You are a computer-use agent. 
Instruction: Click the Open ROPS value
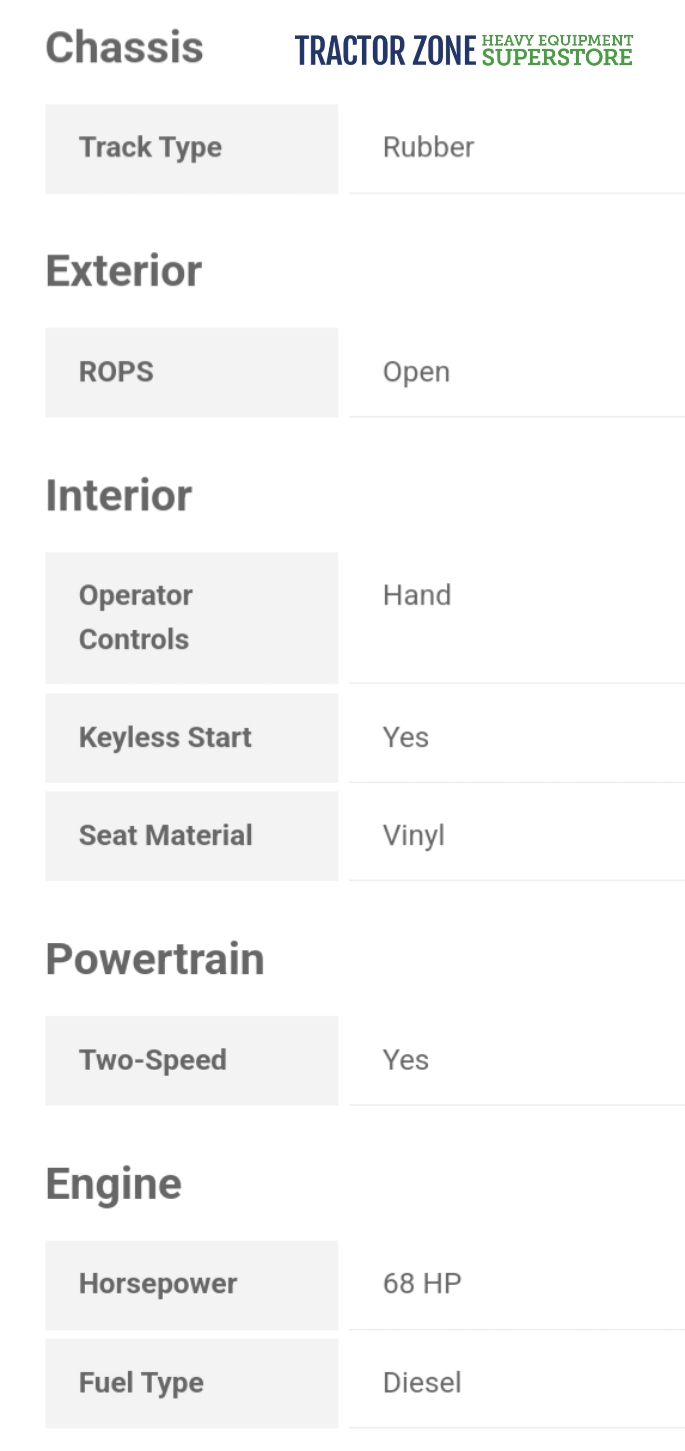click(x=416, y=372)
